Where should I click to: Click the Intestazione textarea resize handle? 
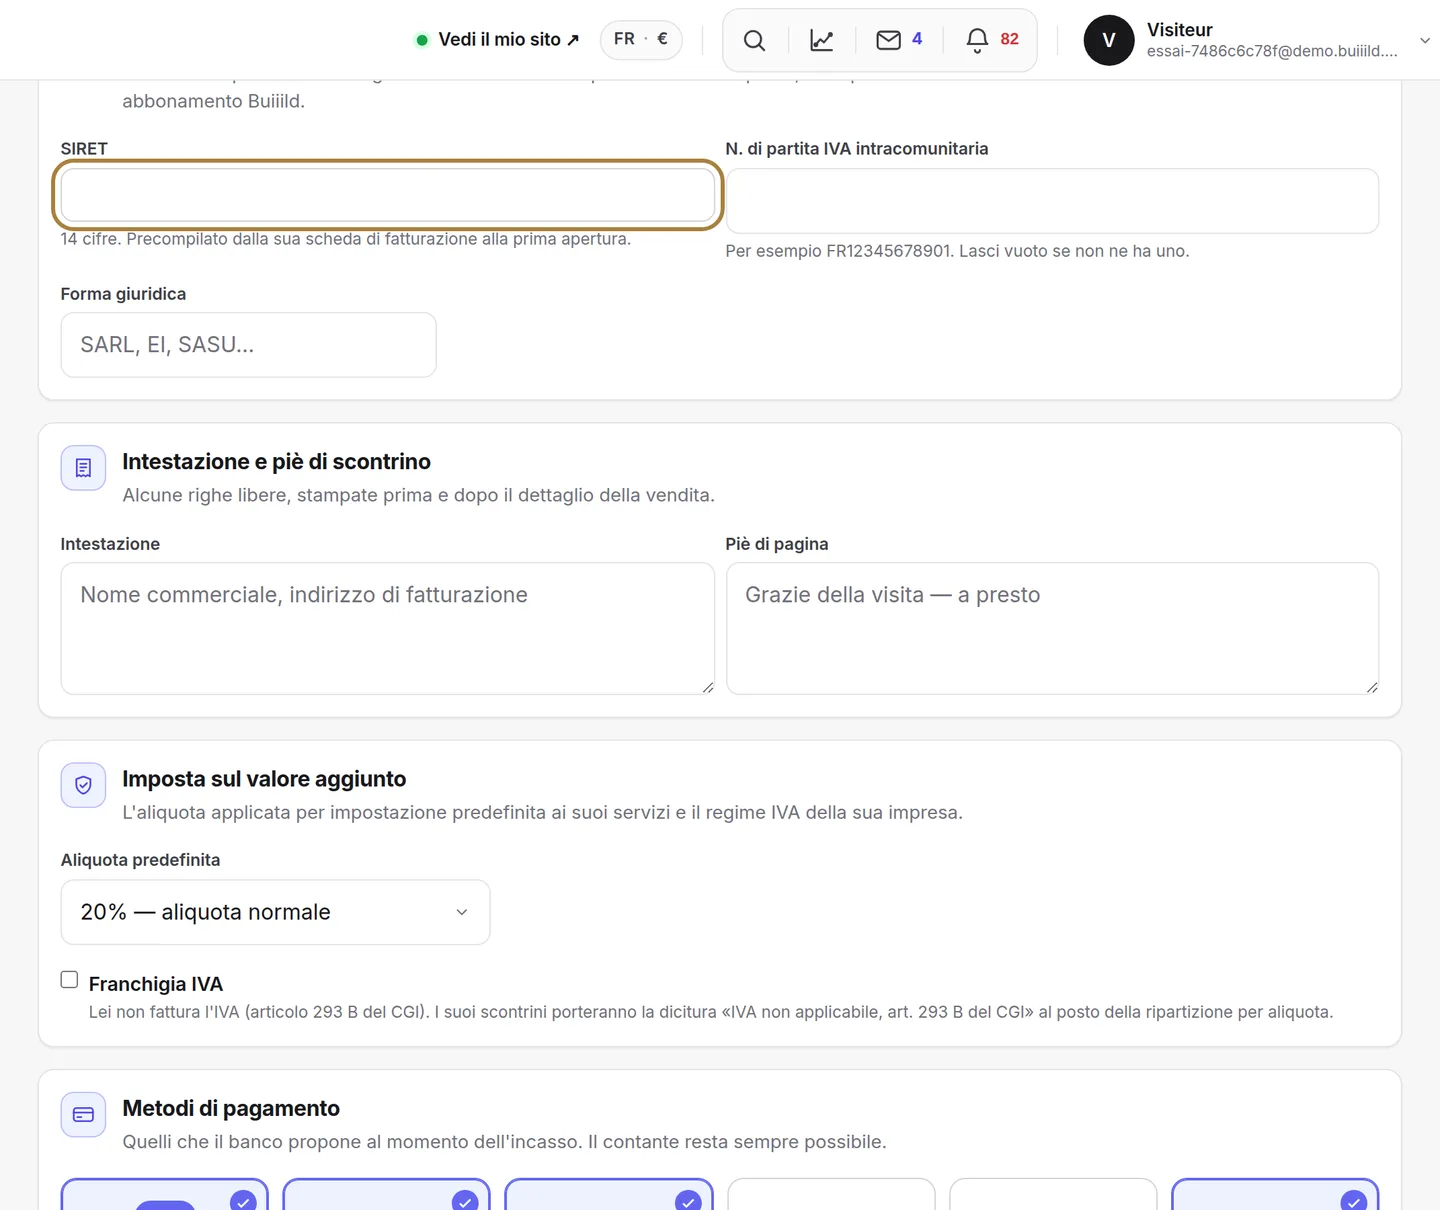[707, 687]
